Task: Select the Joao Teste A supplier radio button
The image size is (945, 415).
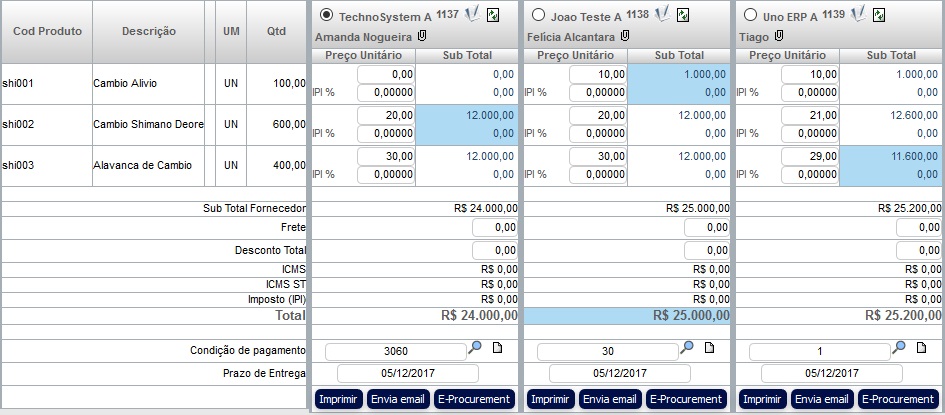Action: coord(539,16)
